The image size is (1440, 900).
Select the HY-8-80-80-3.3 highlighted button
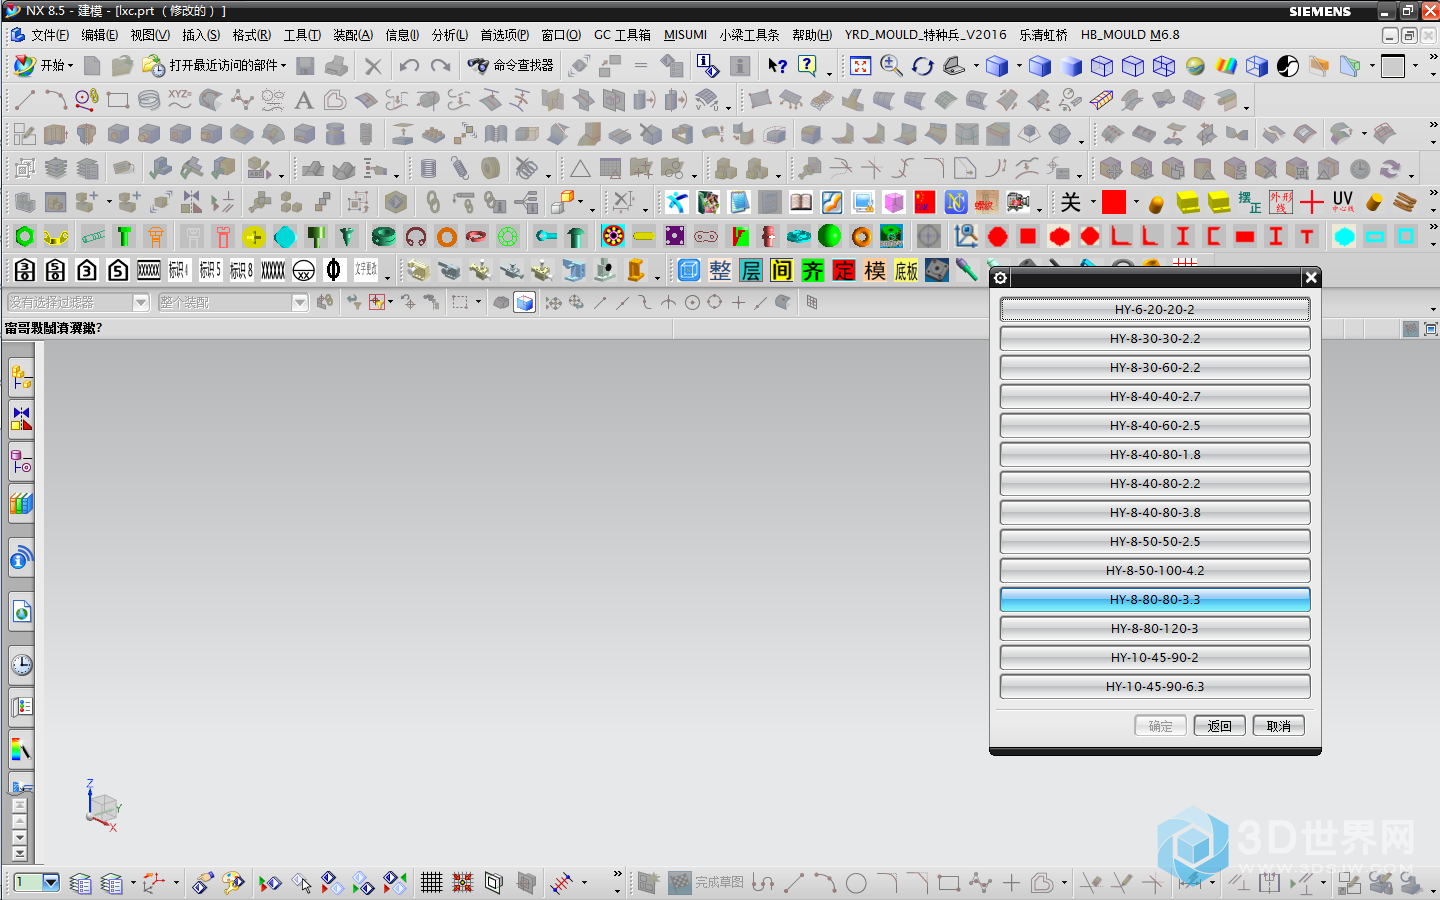tap(1155, 600)
